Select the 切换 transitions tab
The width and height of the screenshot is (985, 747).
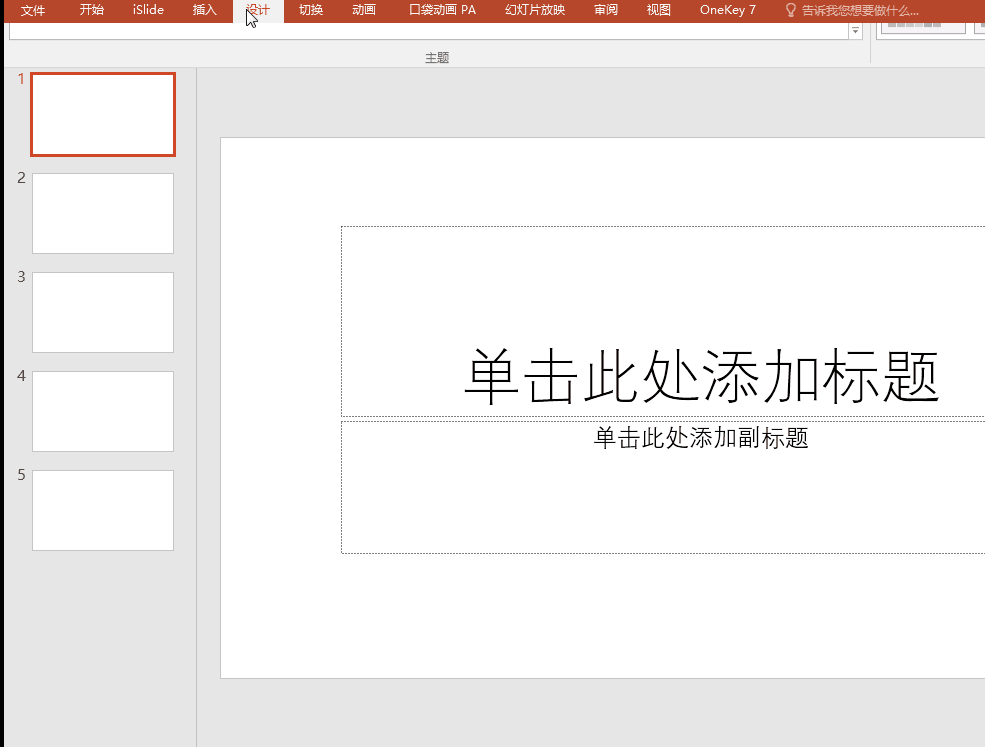click(x=311, y=11)
